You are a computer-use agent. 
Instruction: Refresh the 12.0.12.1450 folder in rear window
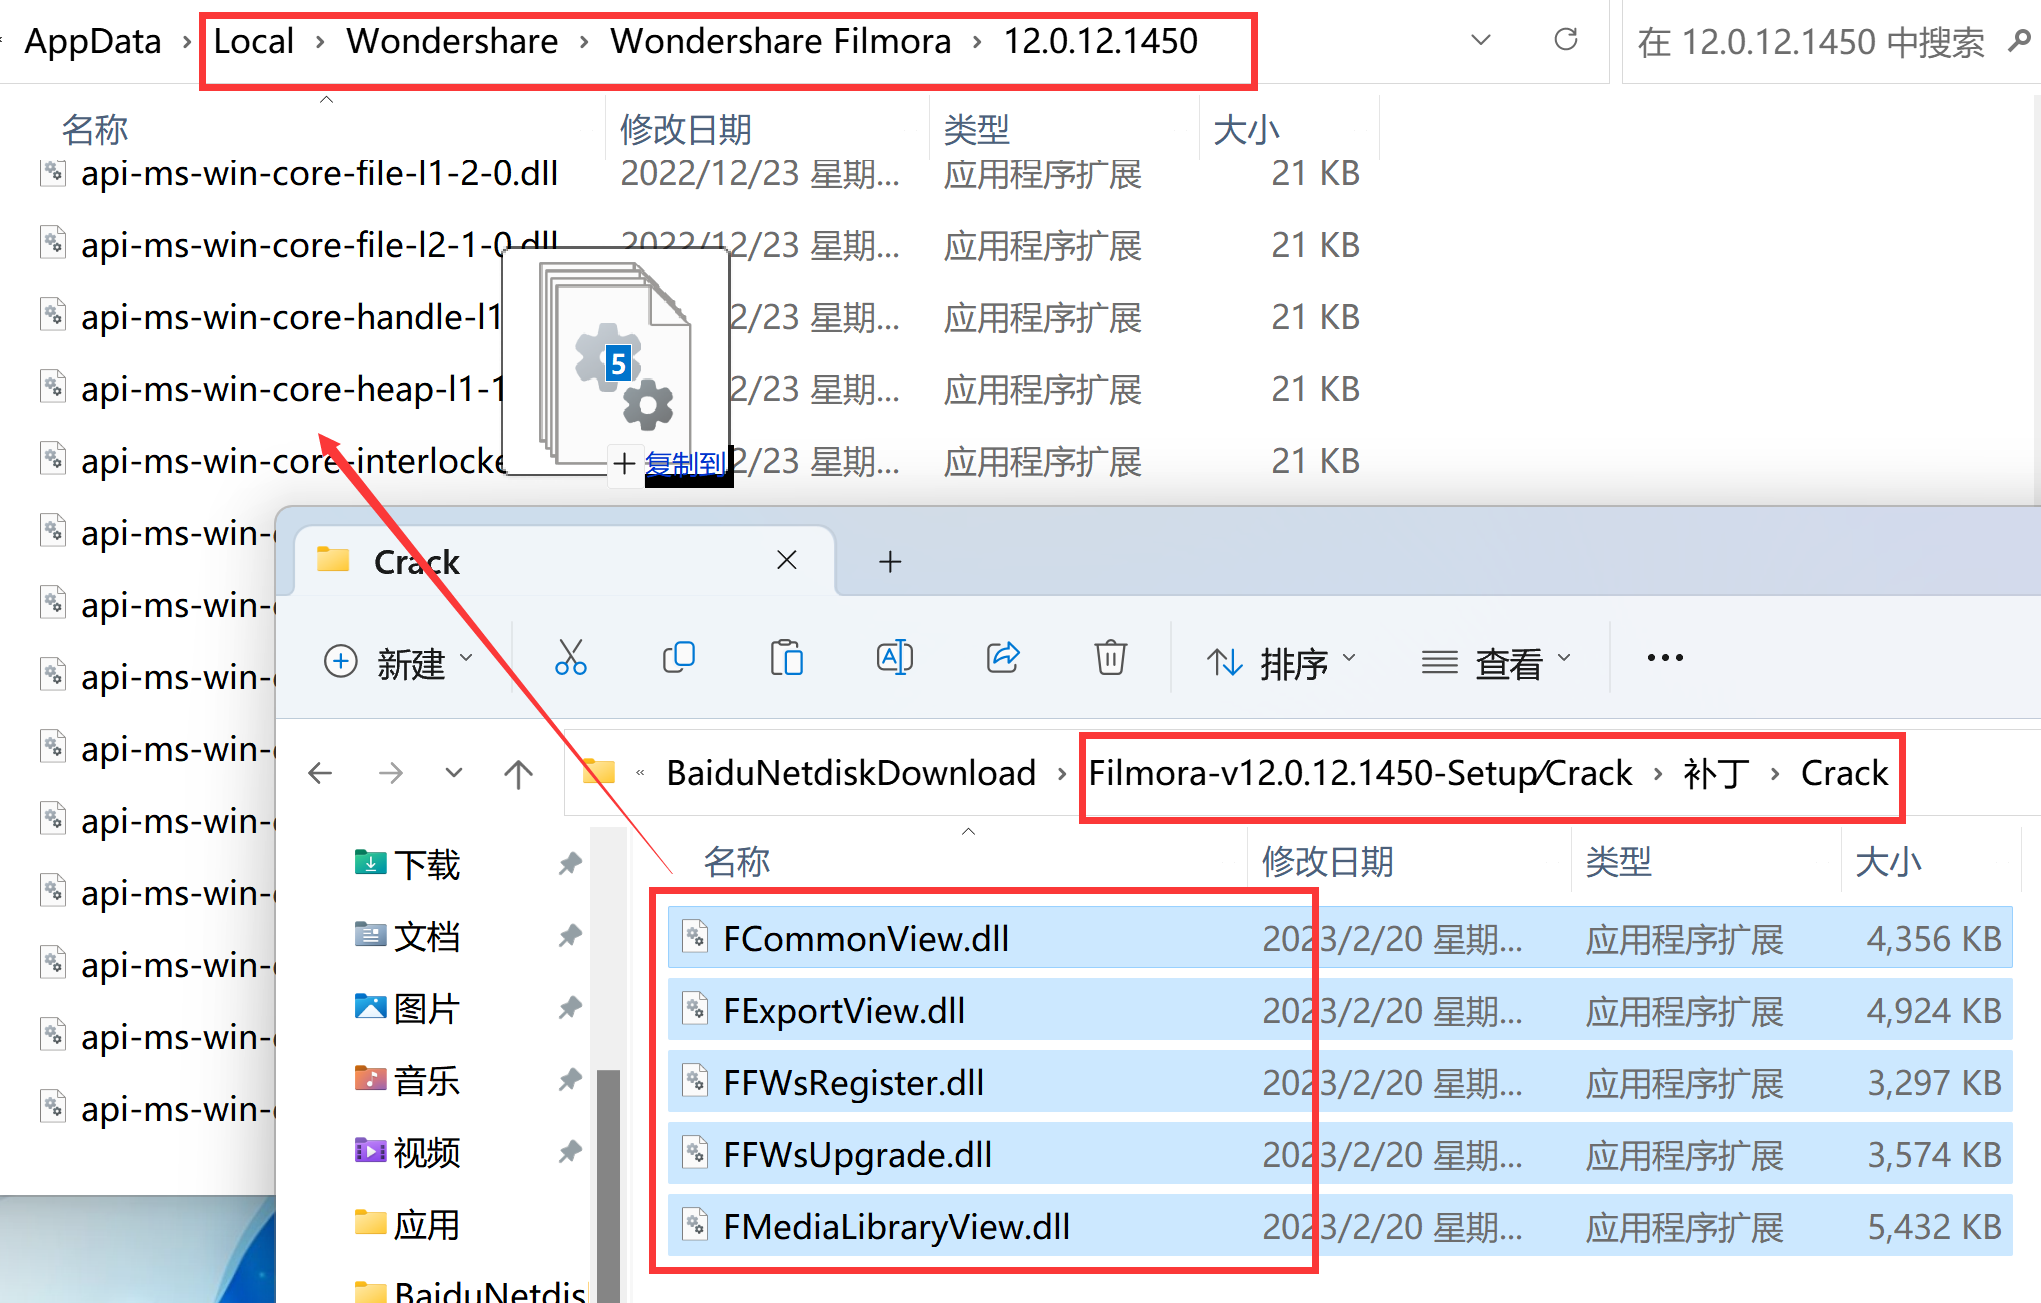pyautogui.click(x=1566, y=40)
